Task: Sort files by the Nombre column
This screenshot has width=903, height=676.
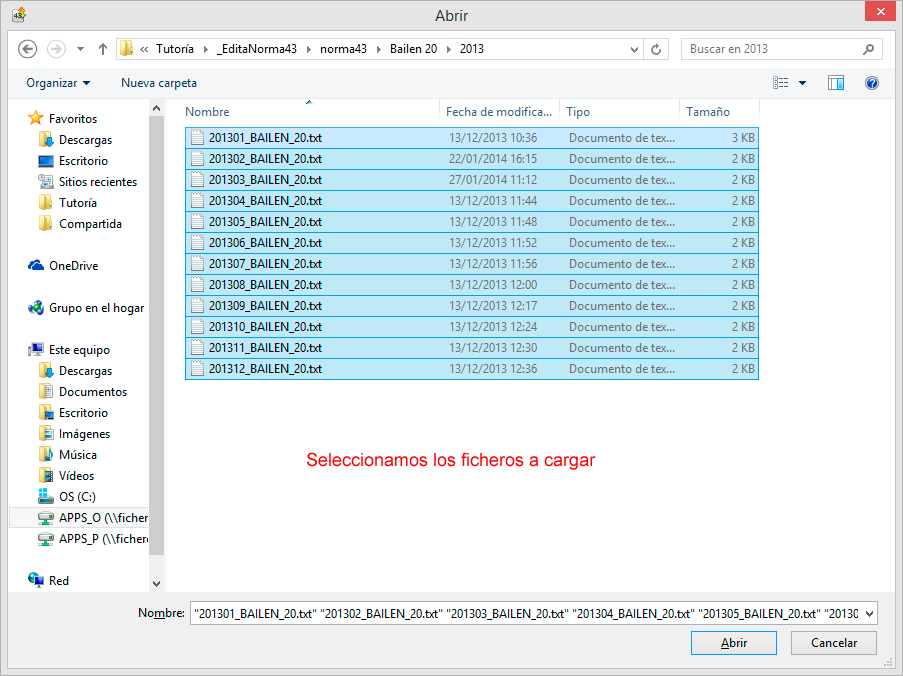Action: pos(312,112)
